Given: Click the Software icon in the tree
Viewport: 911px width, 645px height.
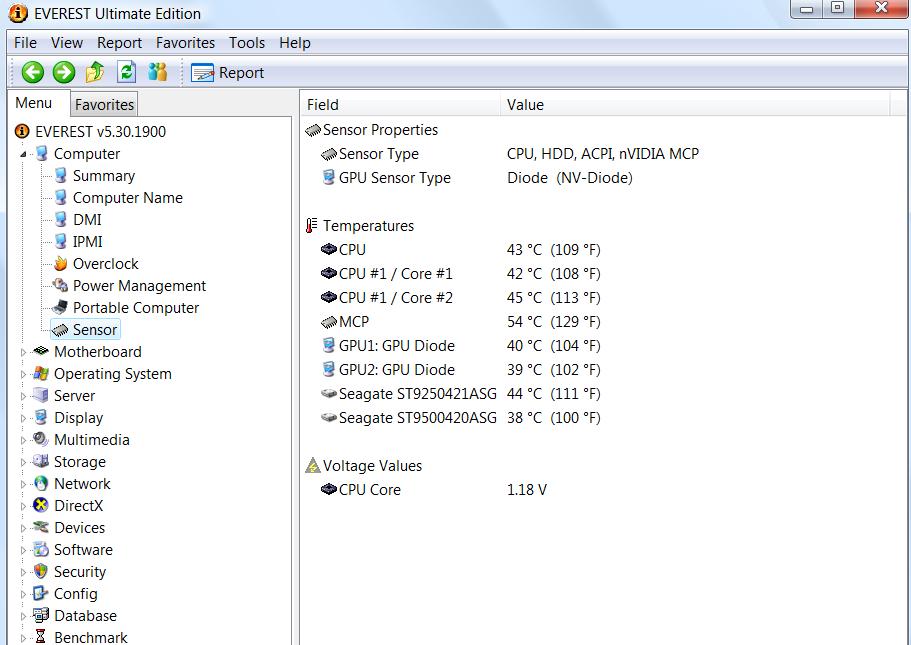Looking at the screenshot, I should 41,549.
